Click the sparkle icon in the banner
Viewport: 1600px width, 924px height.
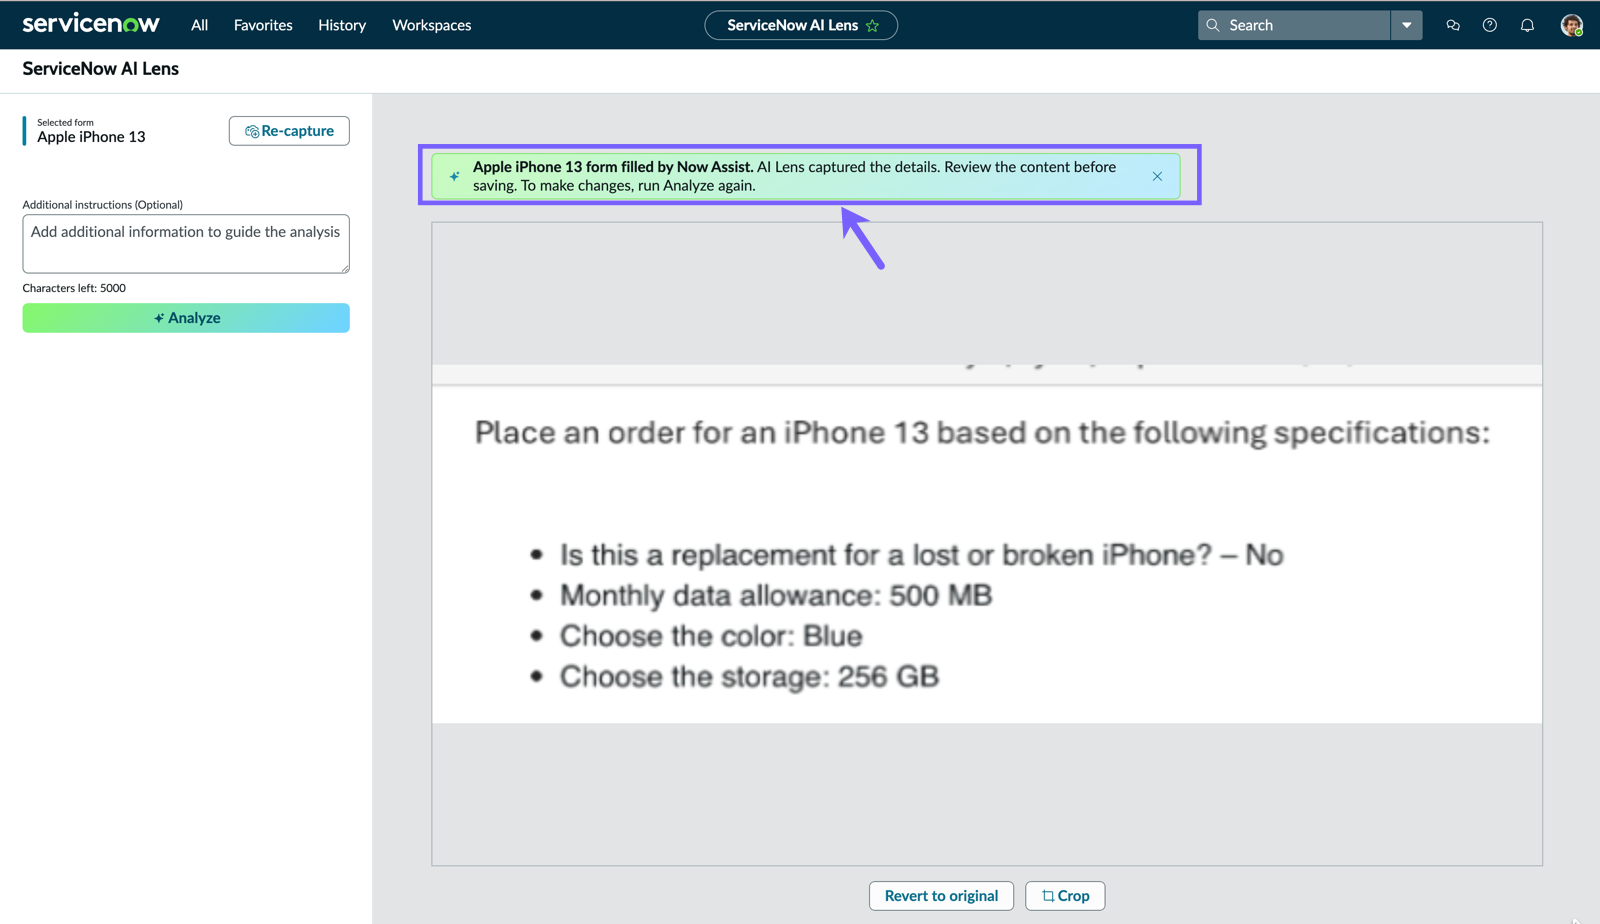pos(454,176)
